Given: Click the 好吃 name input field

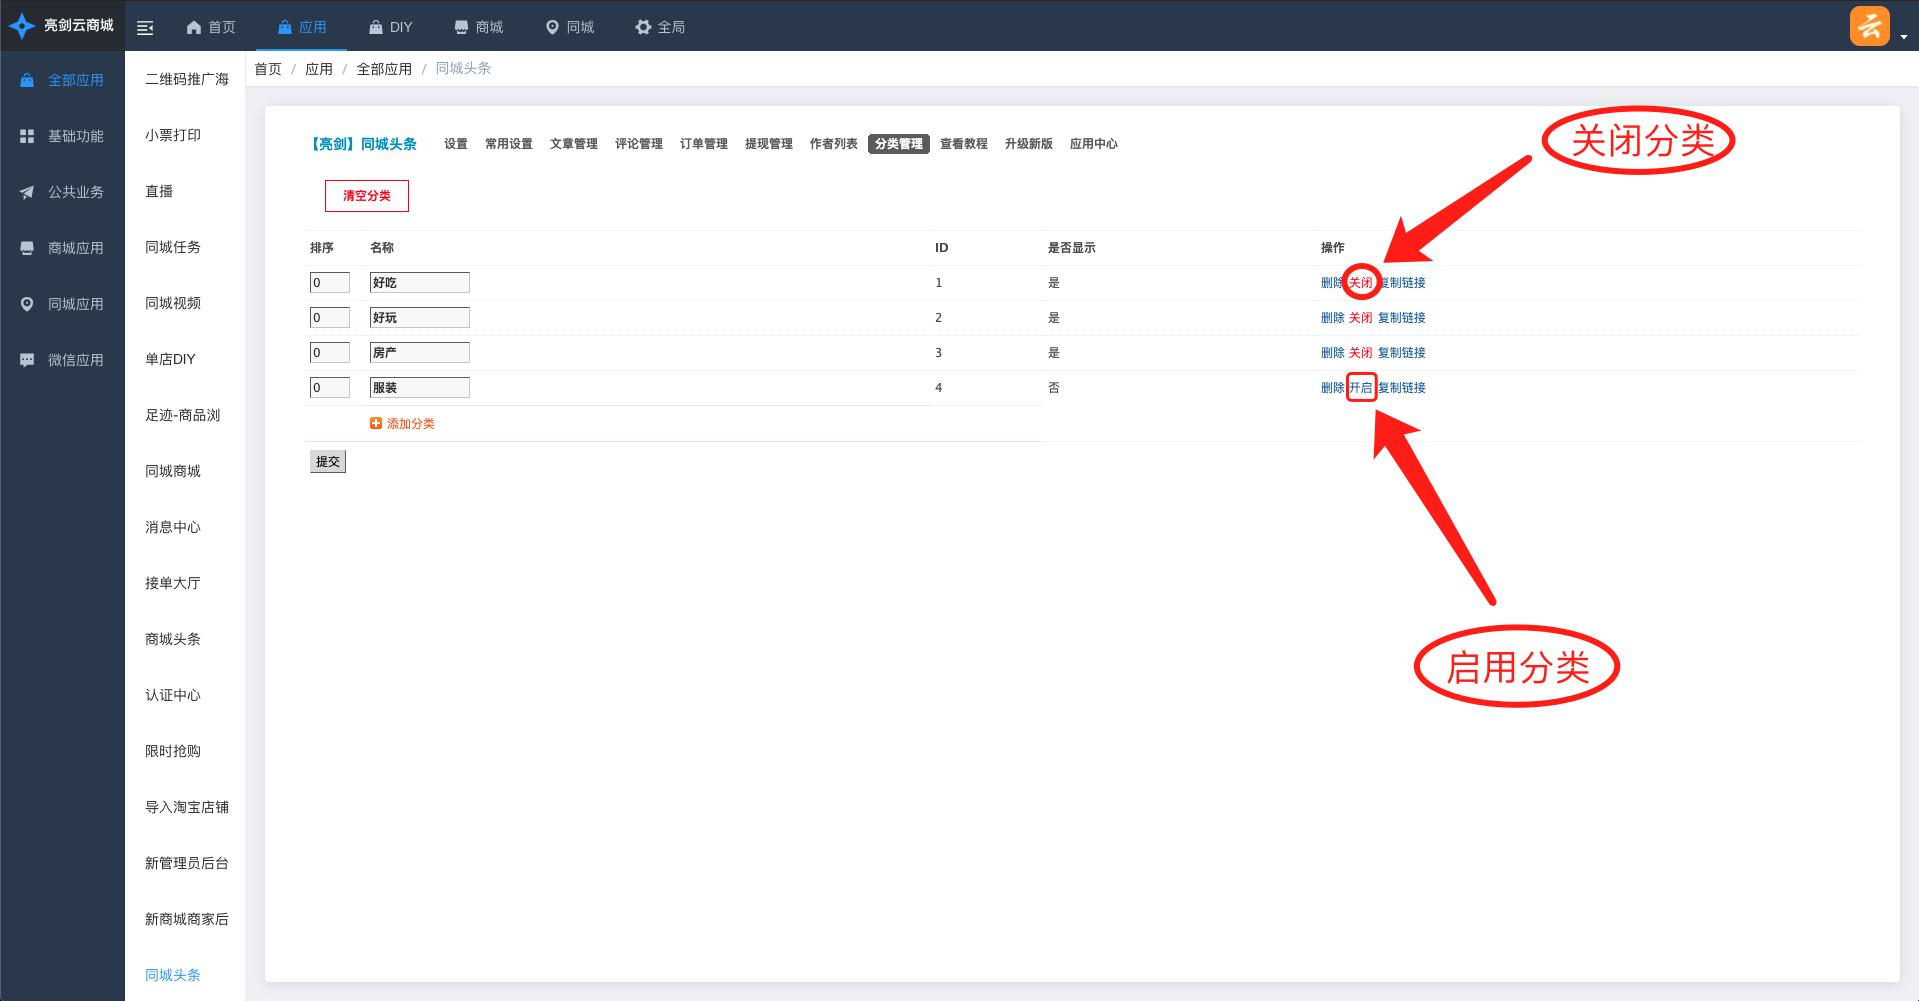Looking at the screenshot, I should pos(419,283).
